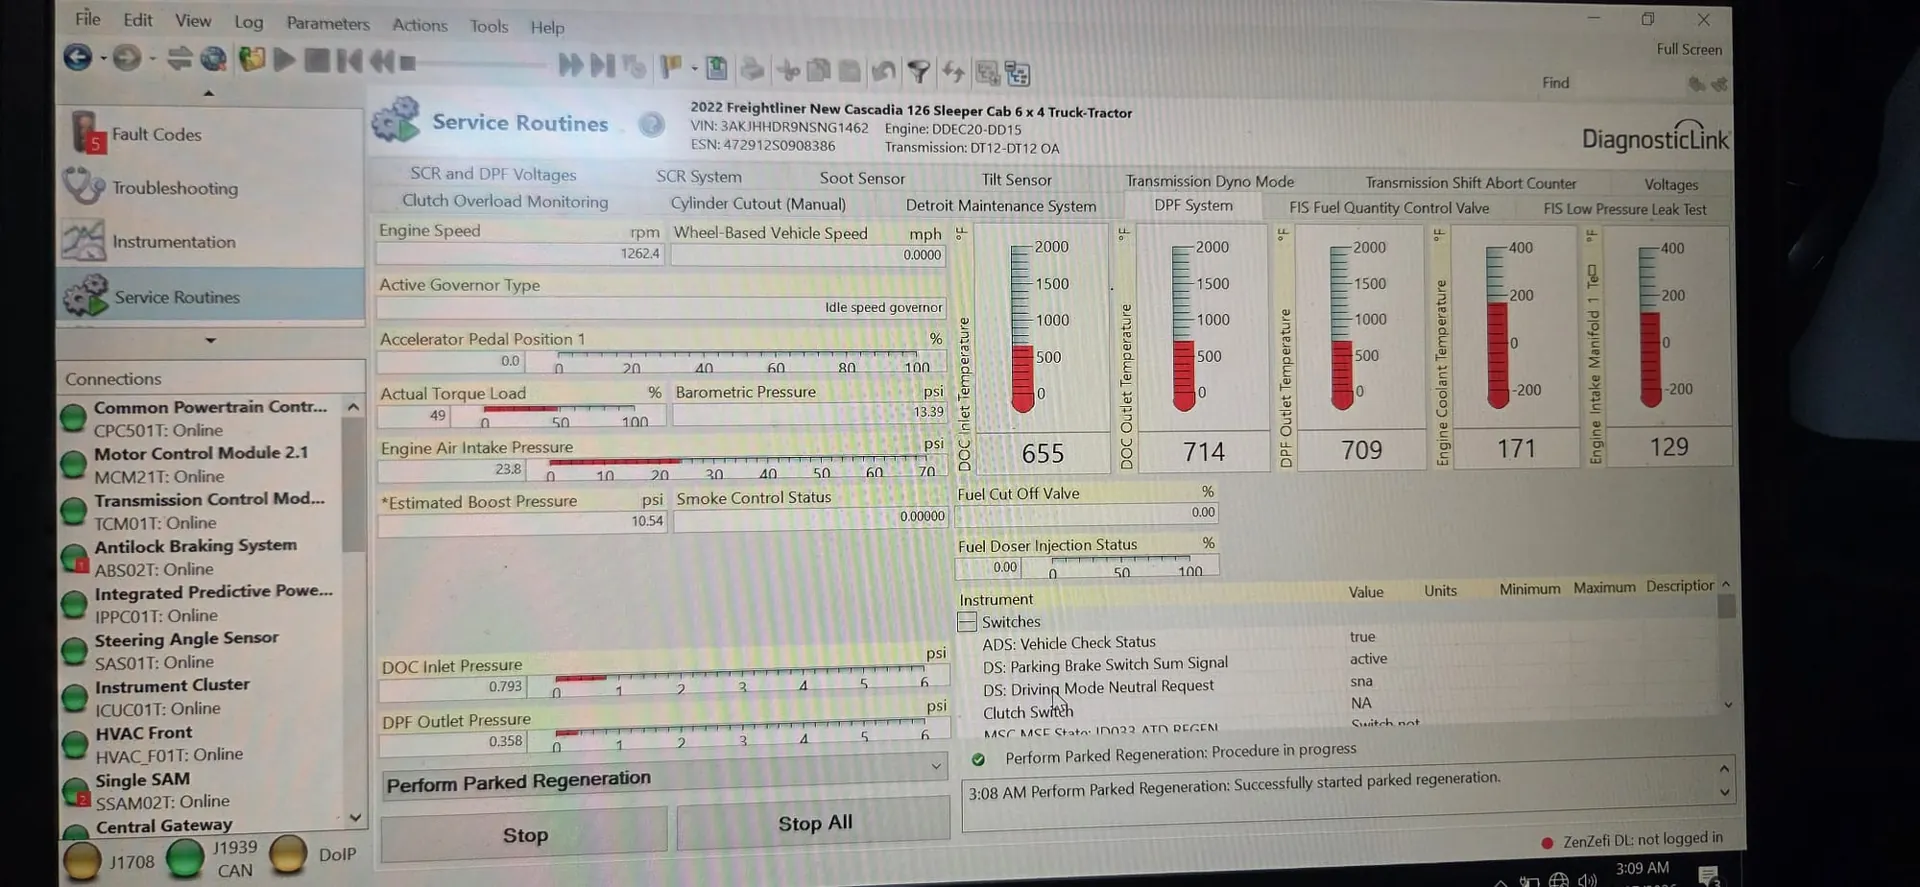The height and width of the screenshot is (887, 1920).
Task: Switch to the Soot Sensor tab
Action: coord(862,178)
